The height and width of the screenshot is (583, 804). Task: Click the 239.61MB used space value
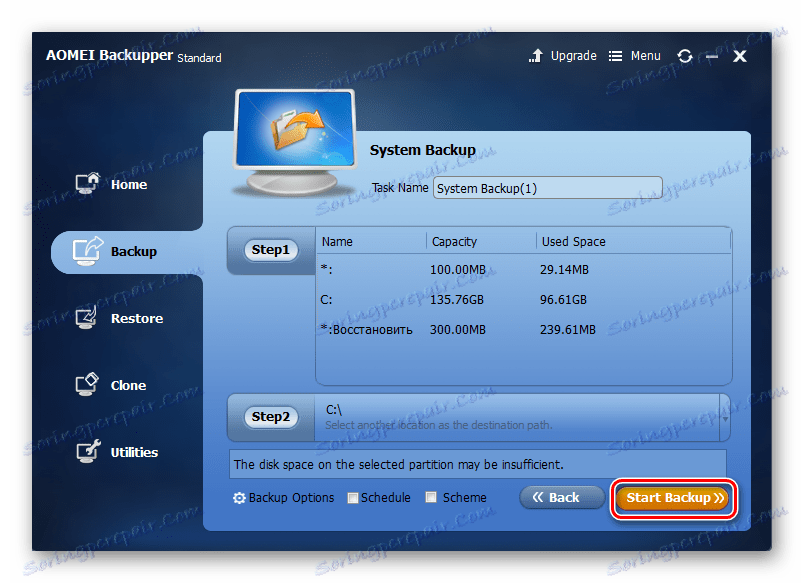568,330
